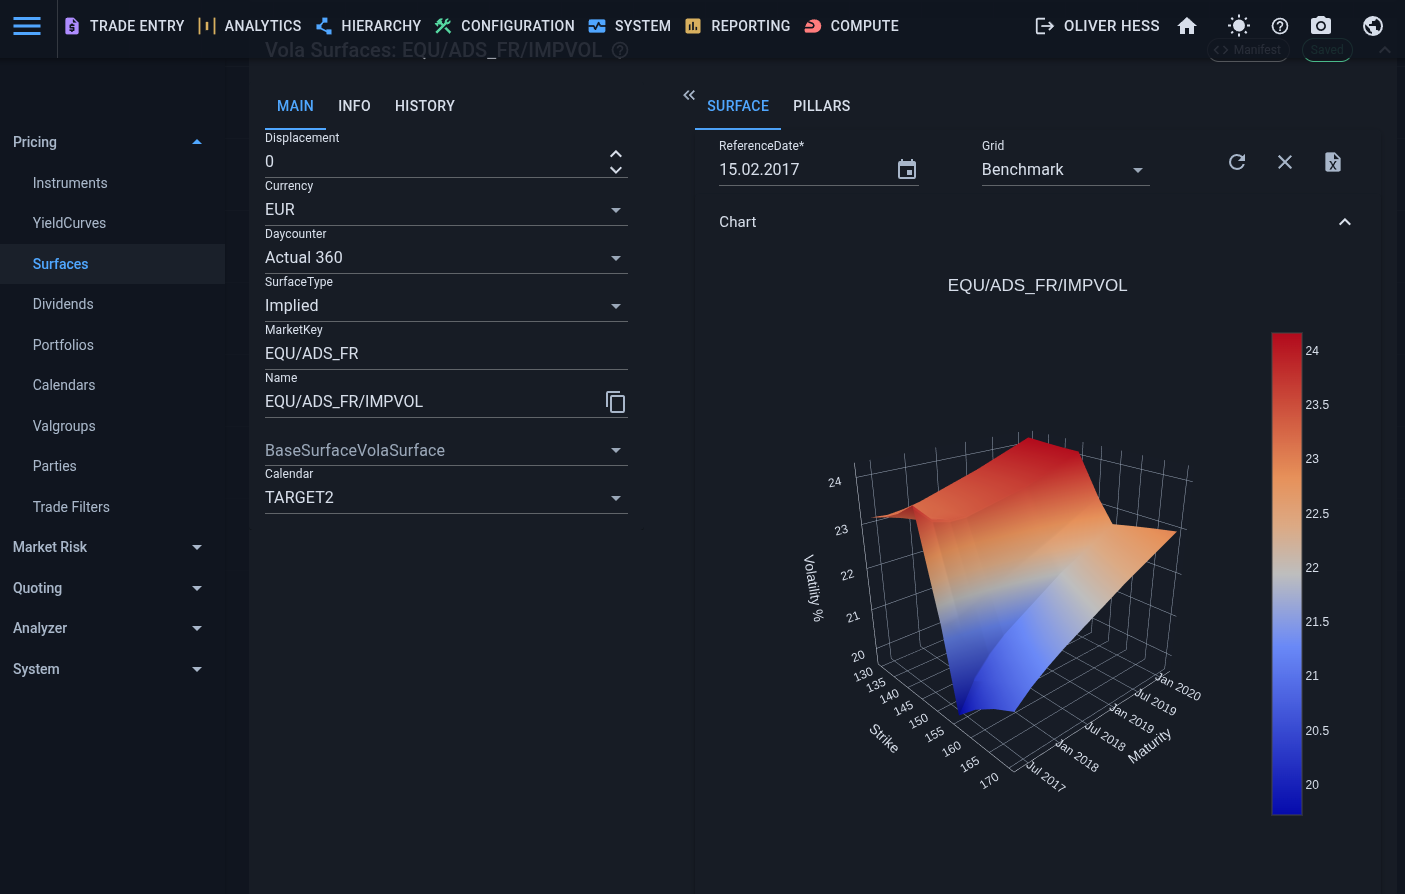Copy the surface name icon
This screenshot has height=894, width=1405.
coord(616,402)
